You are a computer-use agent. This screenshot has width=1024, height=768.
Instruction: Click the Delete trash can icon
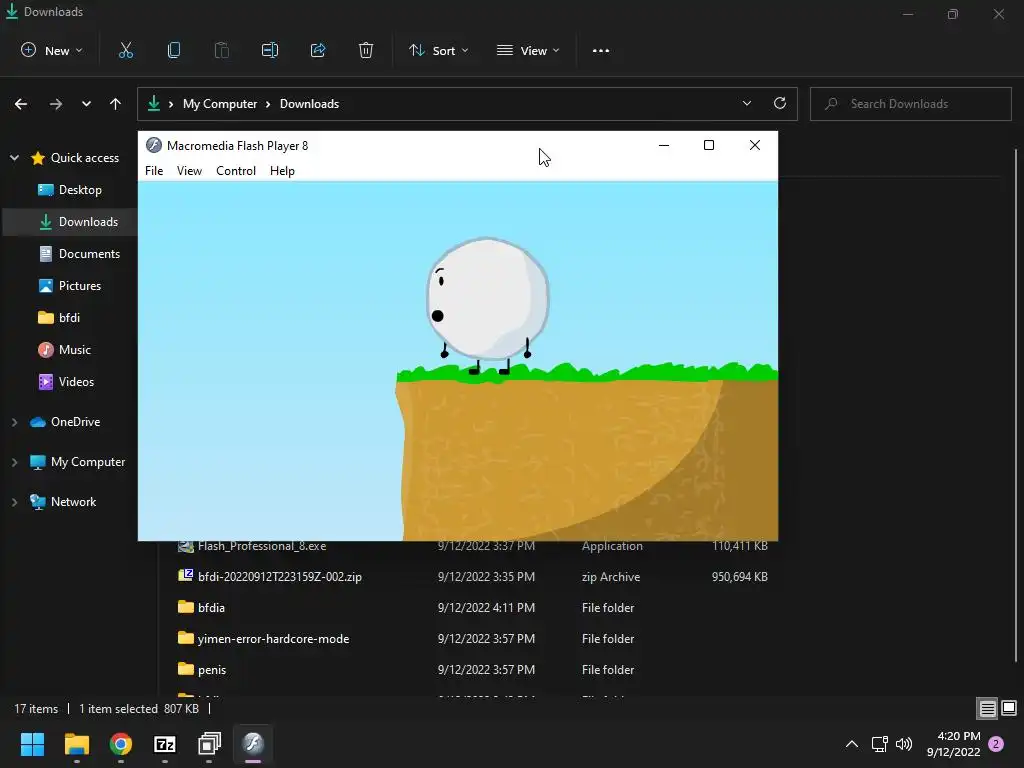click(x=366, y=50)
